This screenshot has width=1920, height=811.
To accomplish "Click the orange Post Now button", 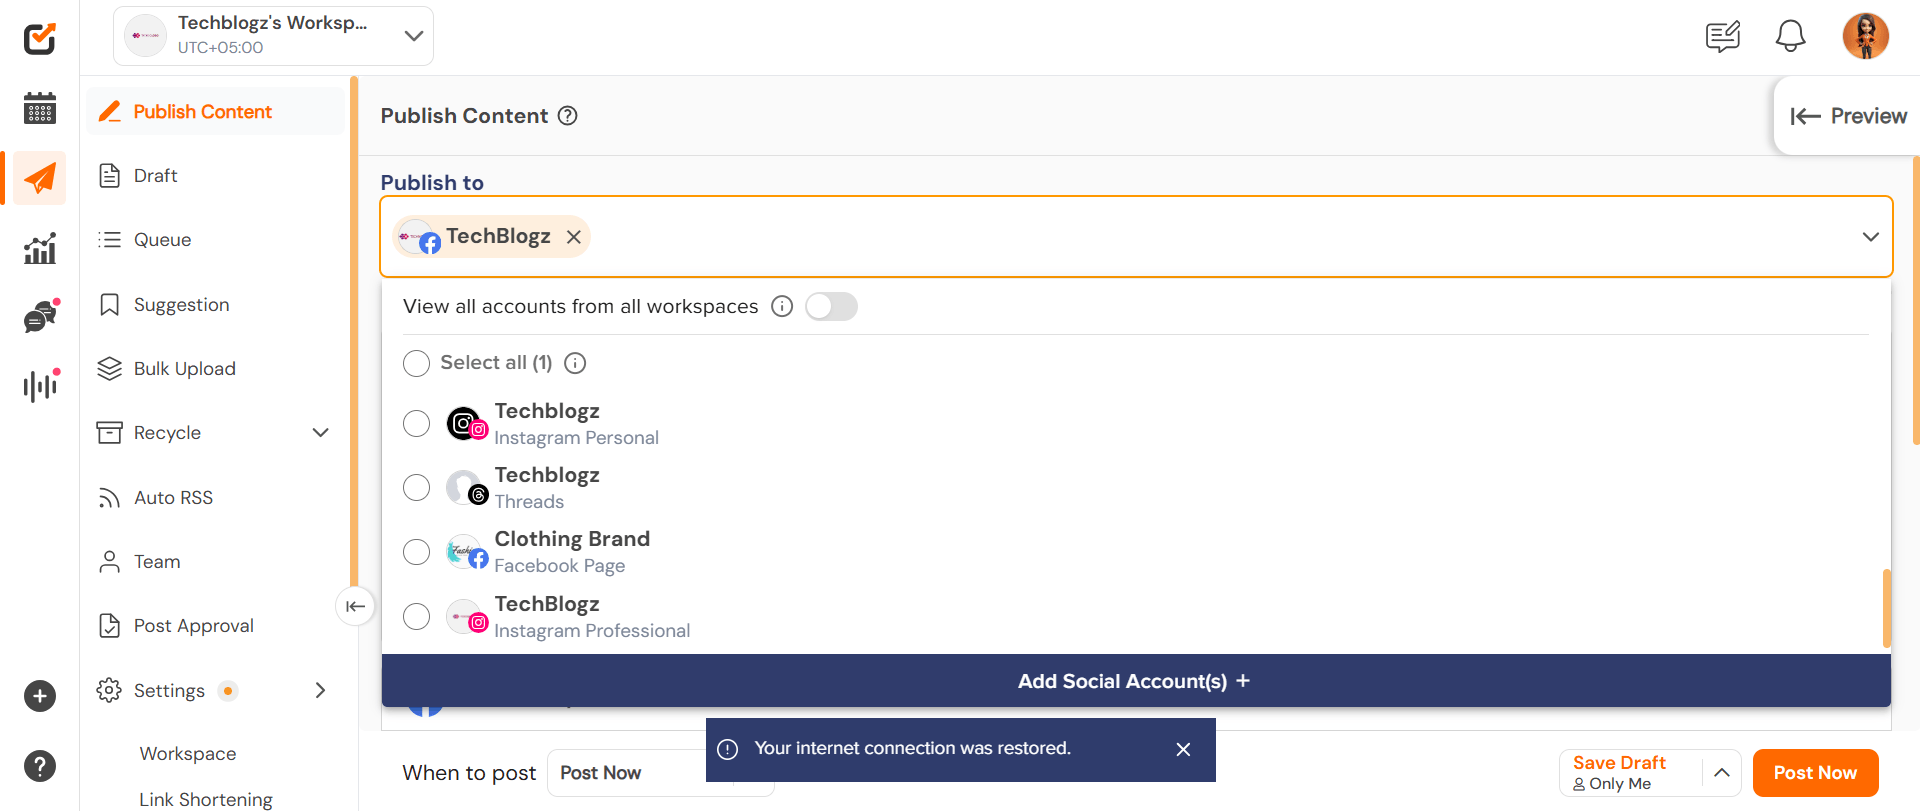I will pos(1814,773).
